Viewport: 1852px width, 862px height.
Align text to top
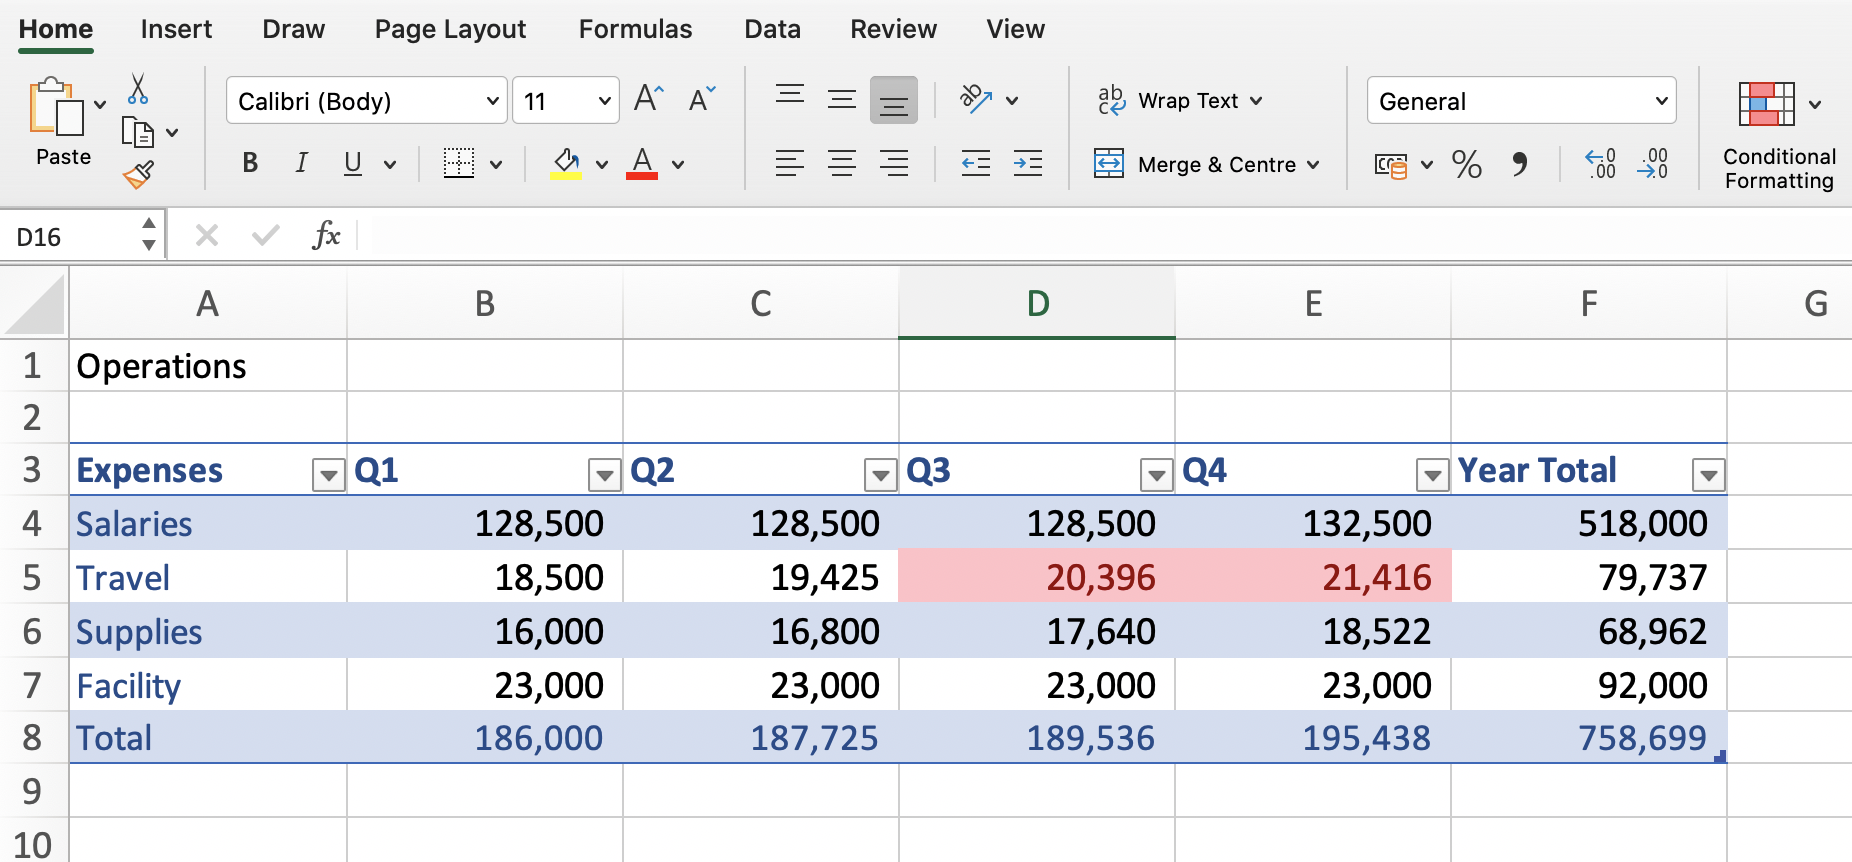point(790,97)
